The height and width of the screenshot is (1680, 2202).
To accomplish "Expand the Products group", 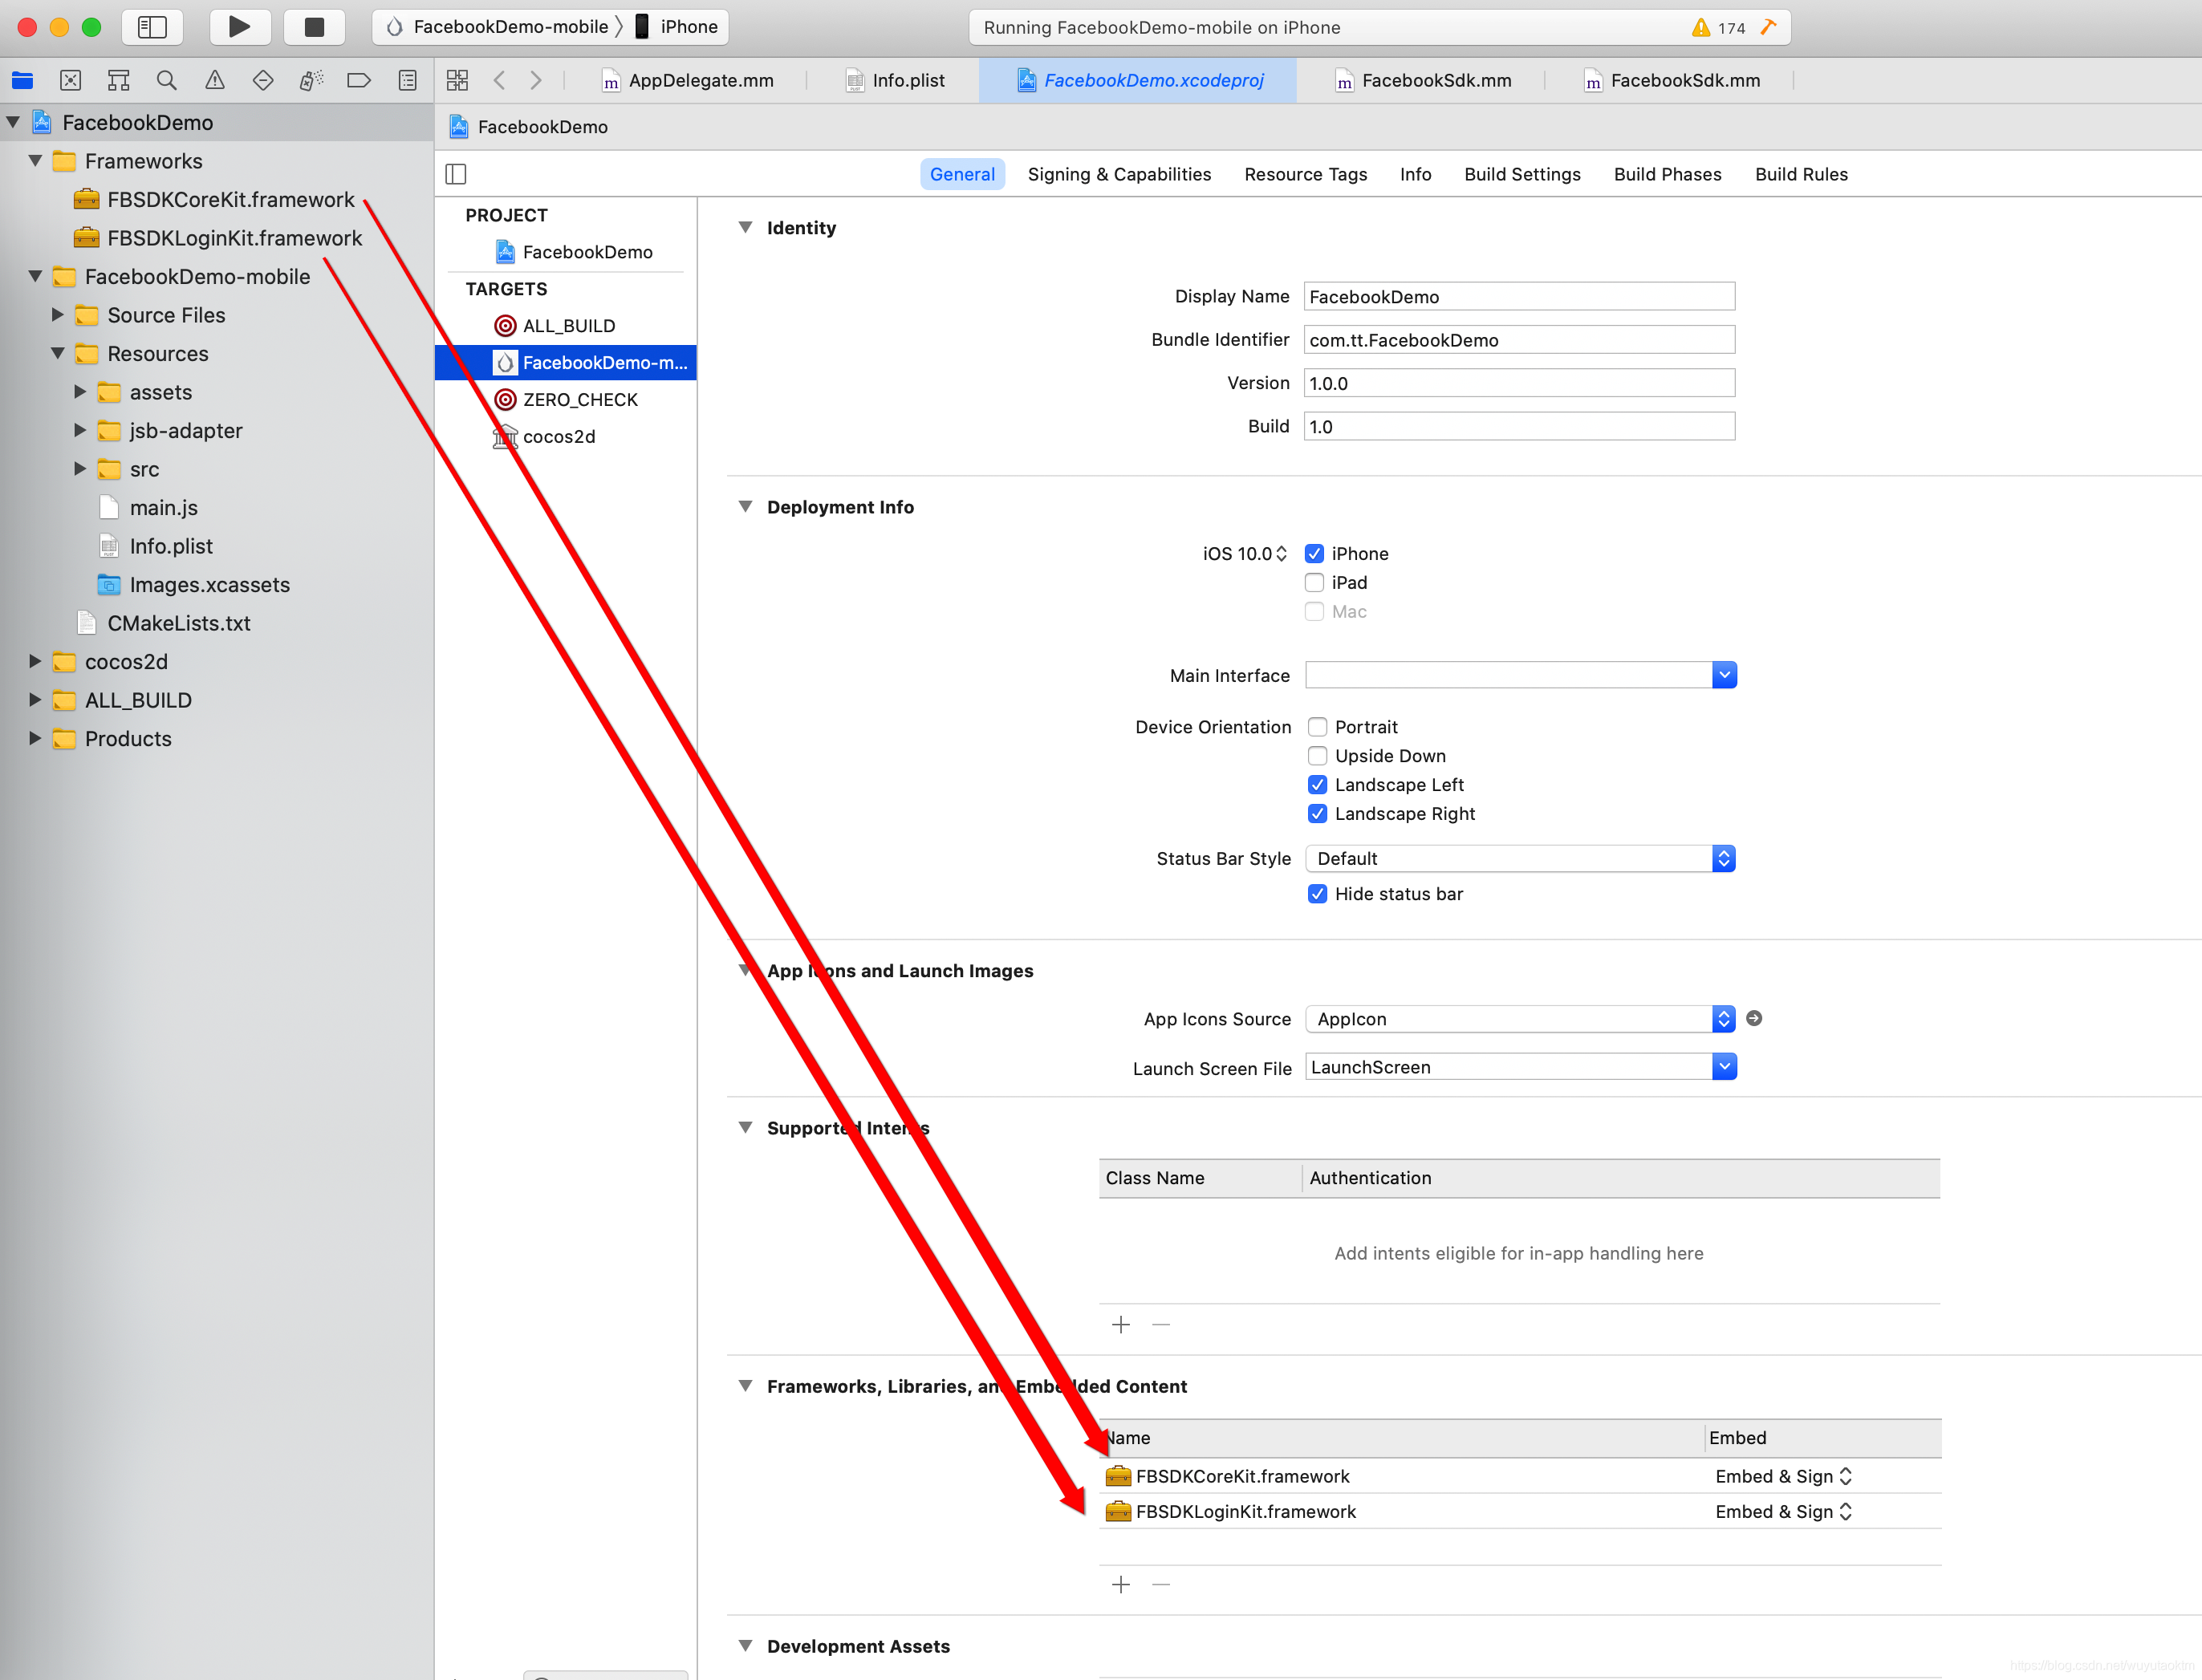I will point(35,738).
